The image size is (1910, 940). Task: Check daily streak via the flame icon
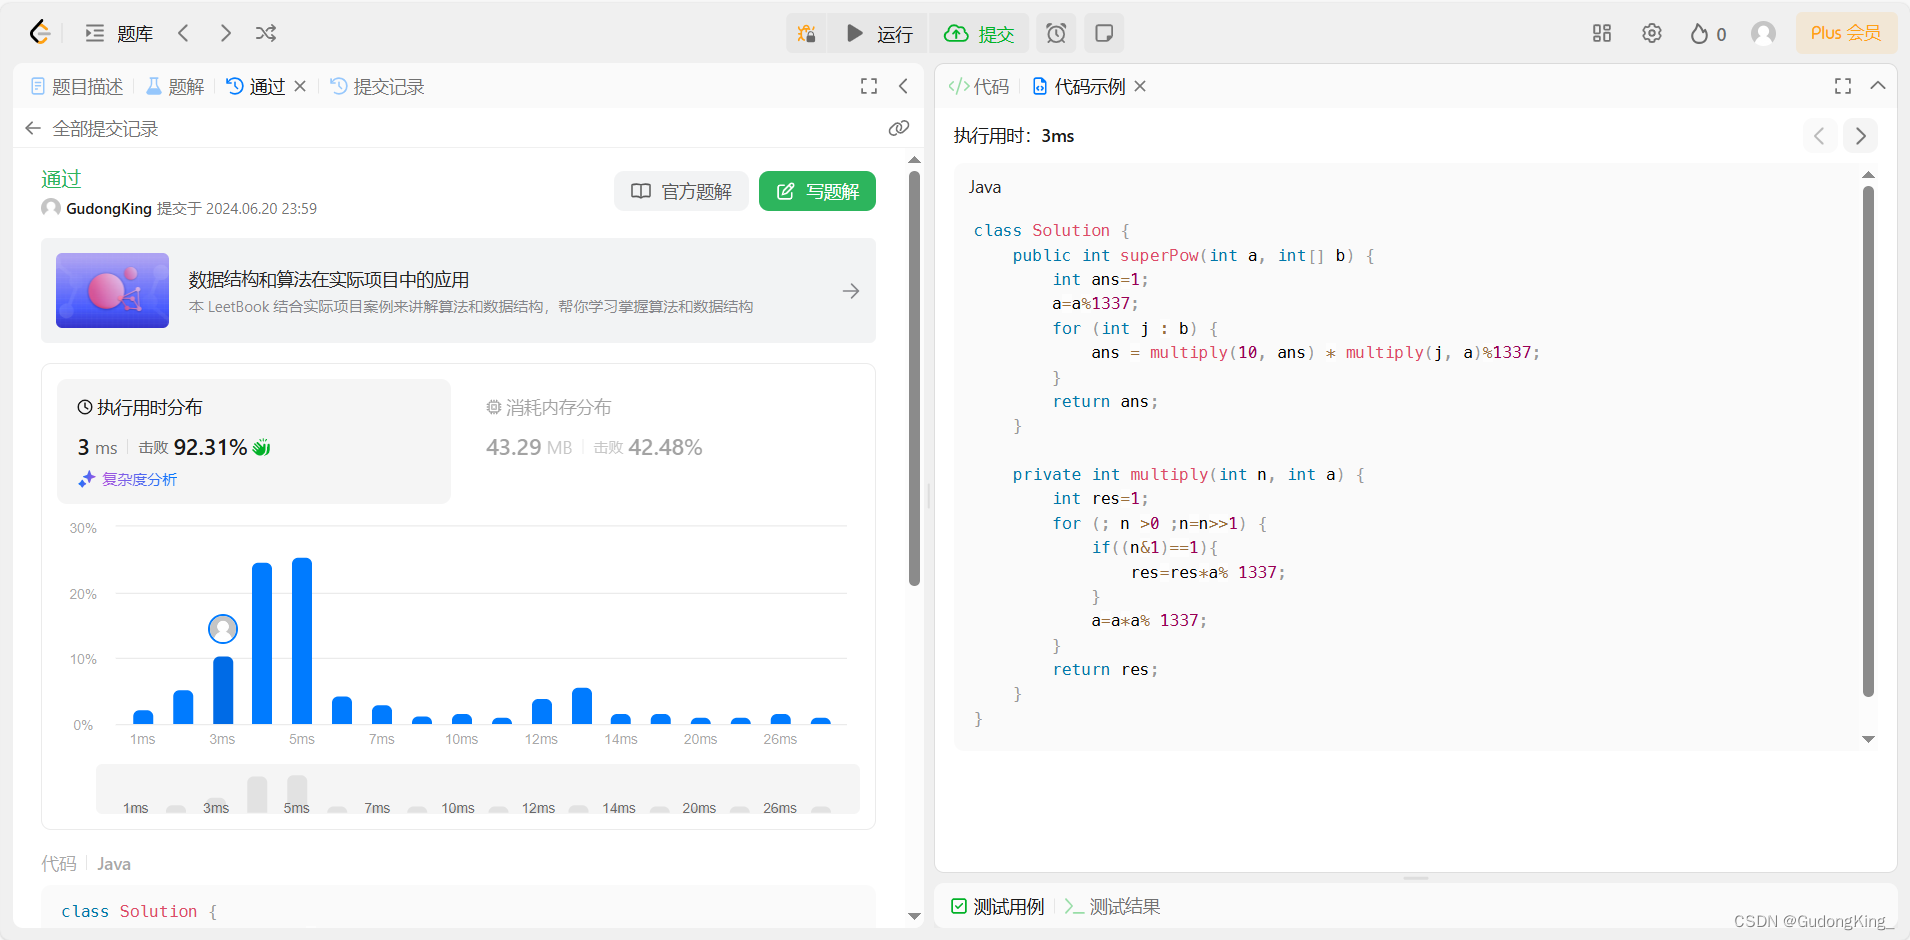click(1701, 33)
